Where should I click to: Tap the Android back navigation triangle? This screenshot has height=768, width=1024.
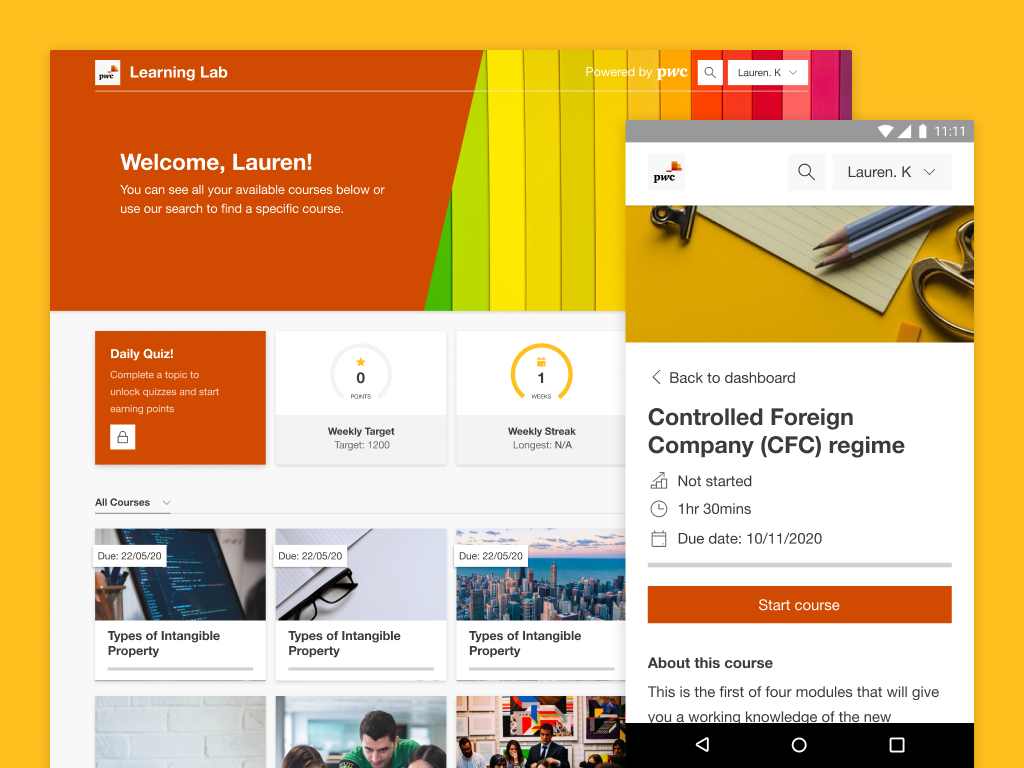[702, 745]
